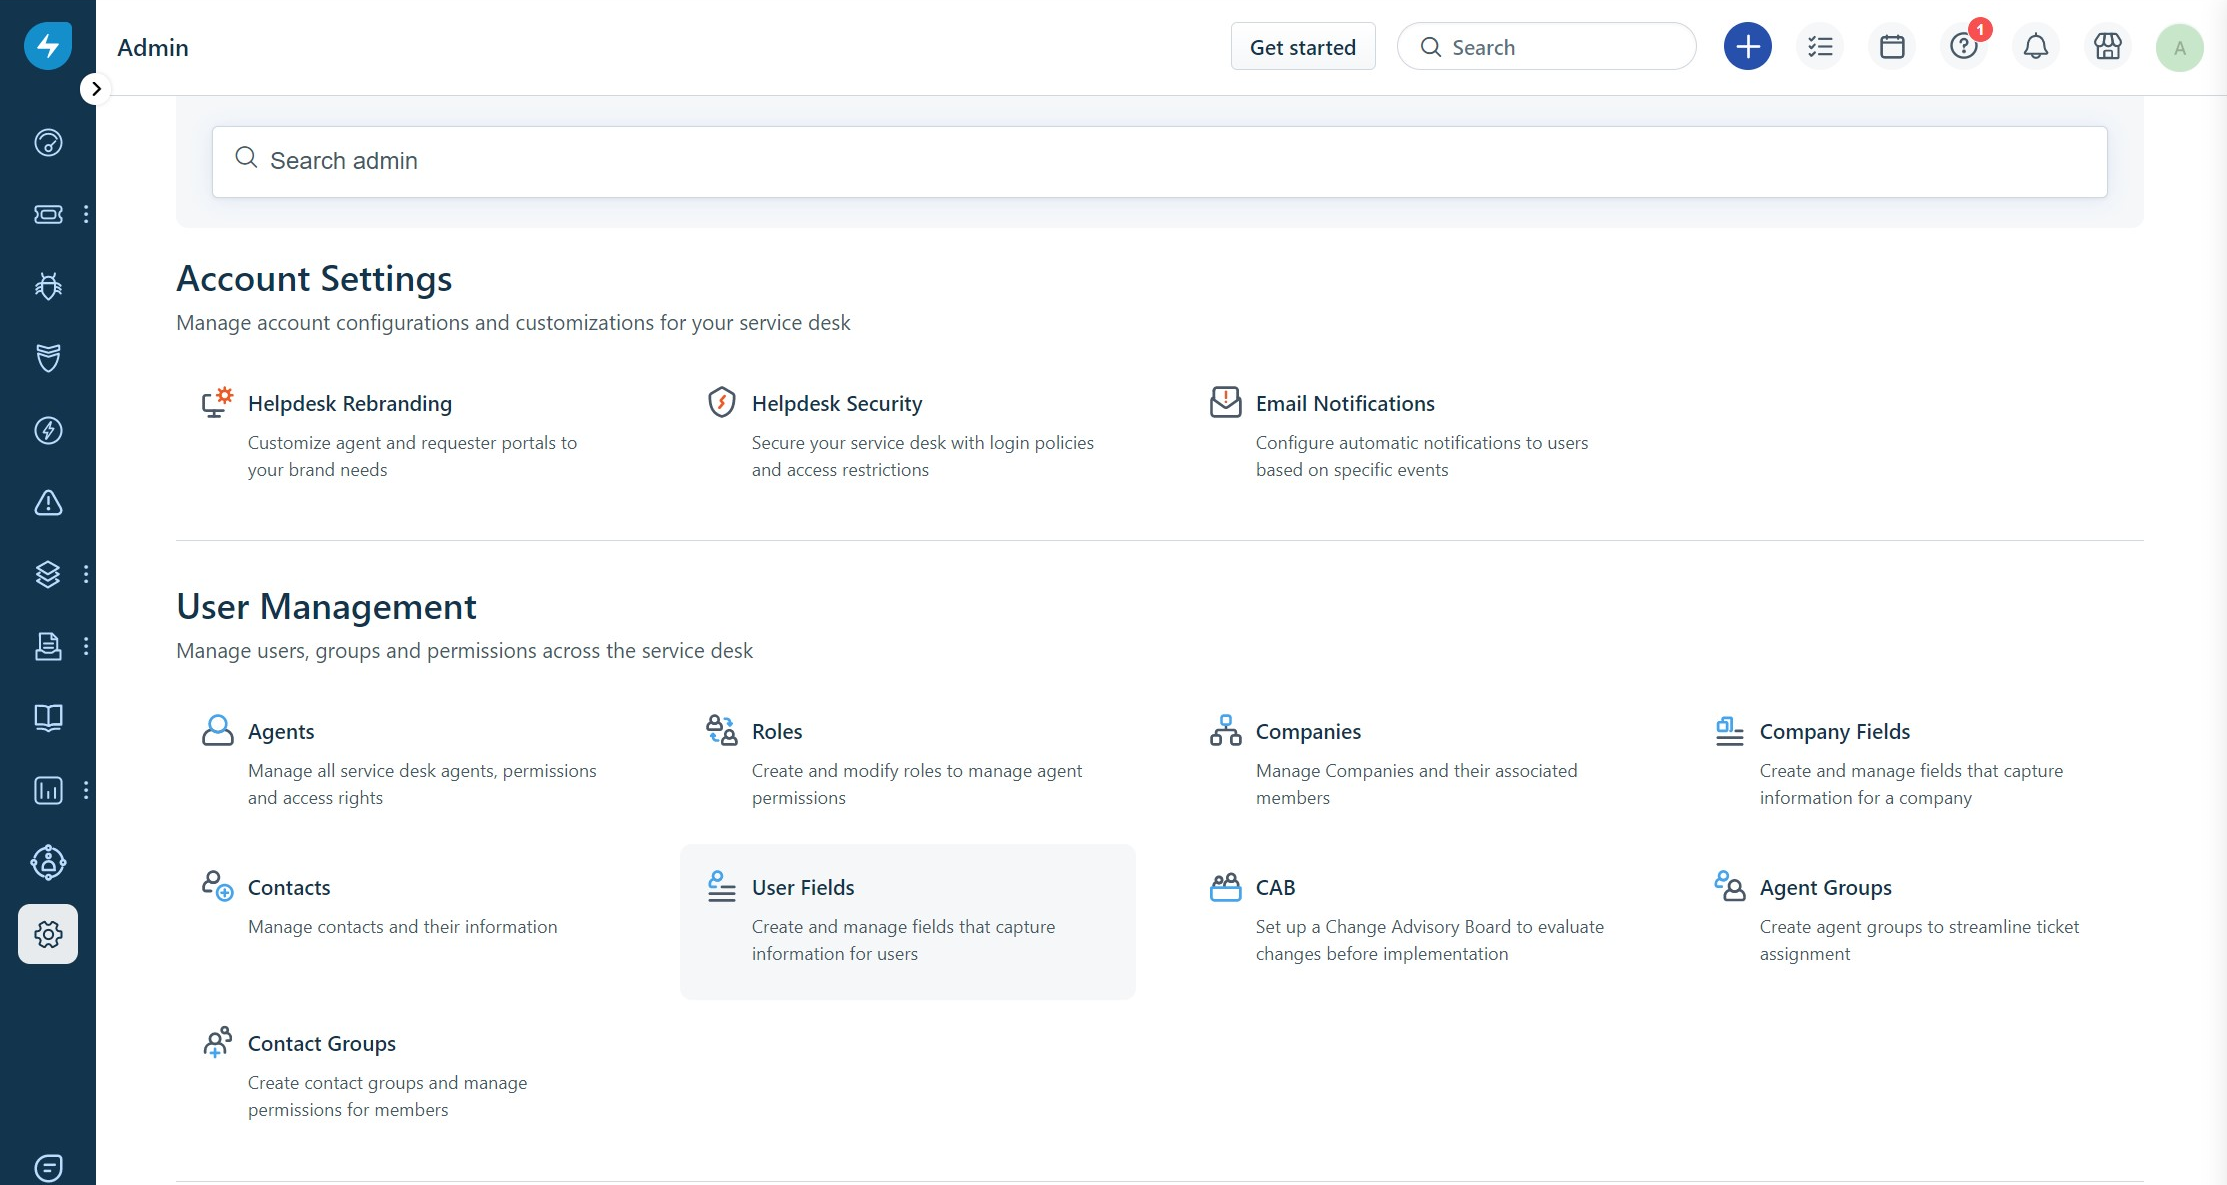
Task: Open Helpdesk Security settings
Action: [x=836, y=404]
